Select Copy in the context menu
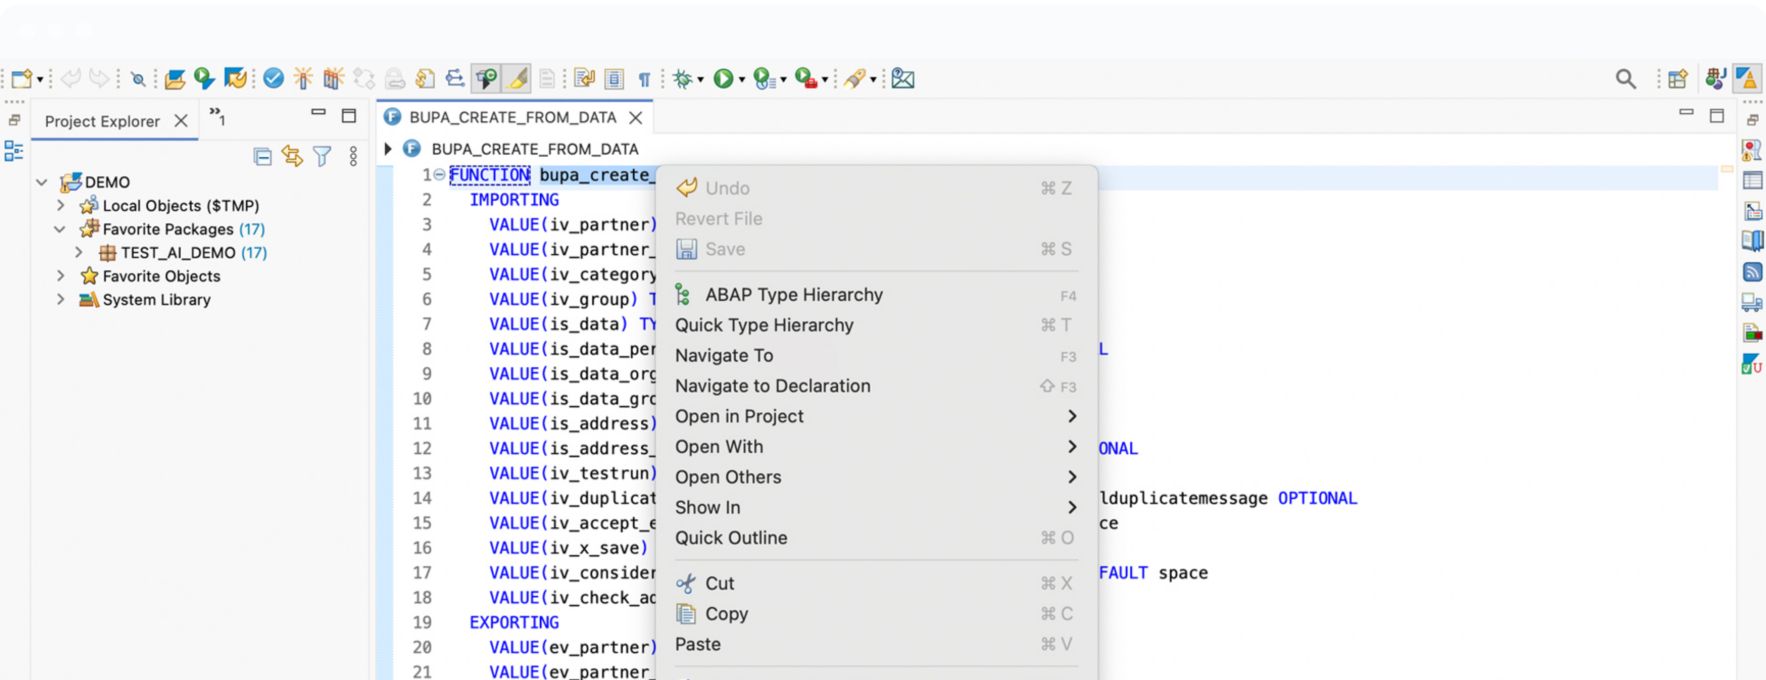The image size is (1766, 680). [726, 614]
